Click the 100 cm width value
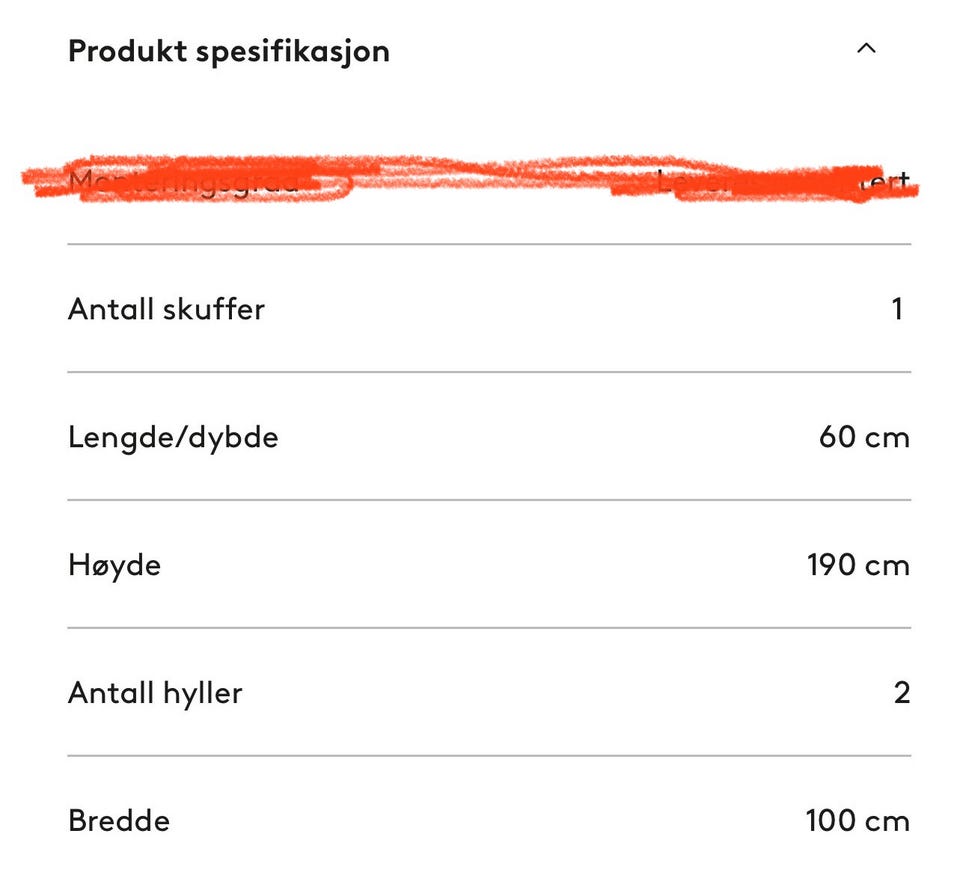The height and width of the screenshot is (896, 960). (858, 821)
